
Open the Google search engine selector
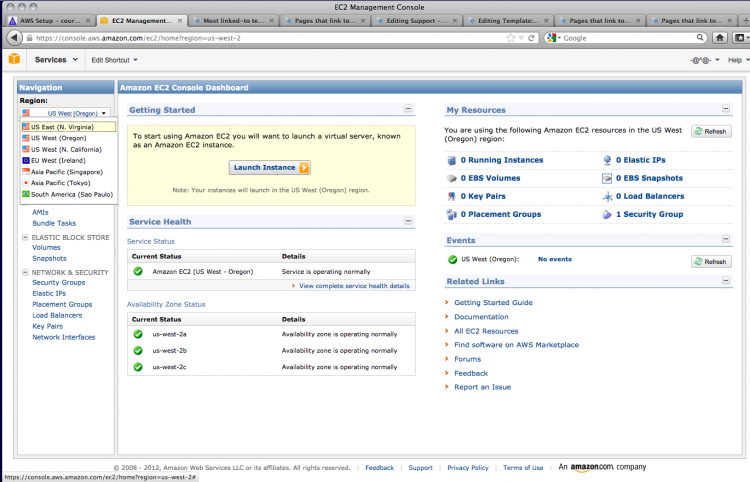pos(553,38)
